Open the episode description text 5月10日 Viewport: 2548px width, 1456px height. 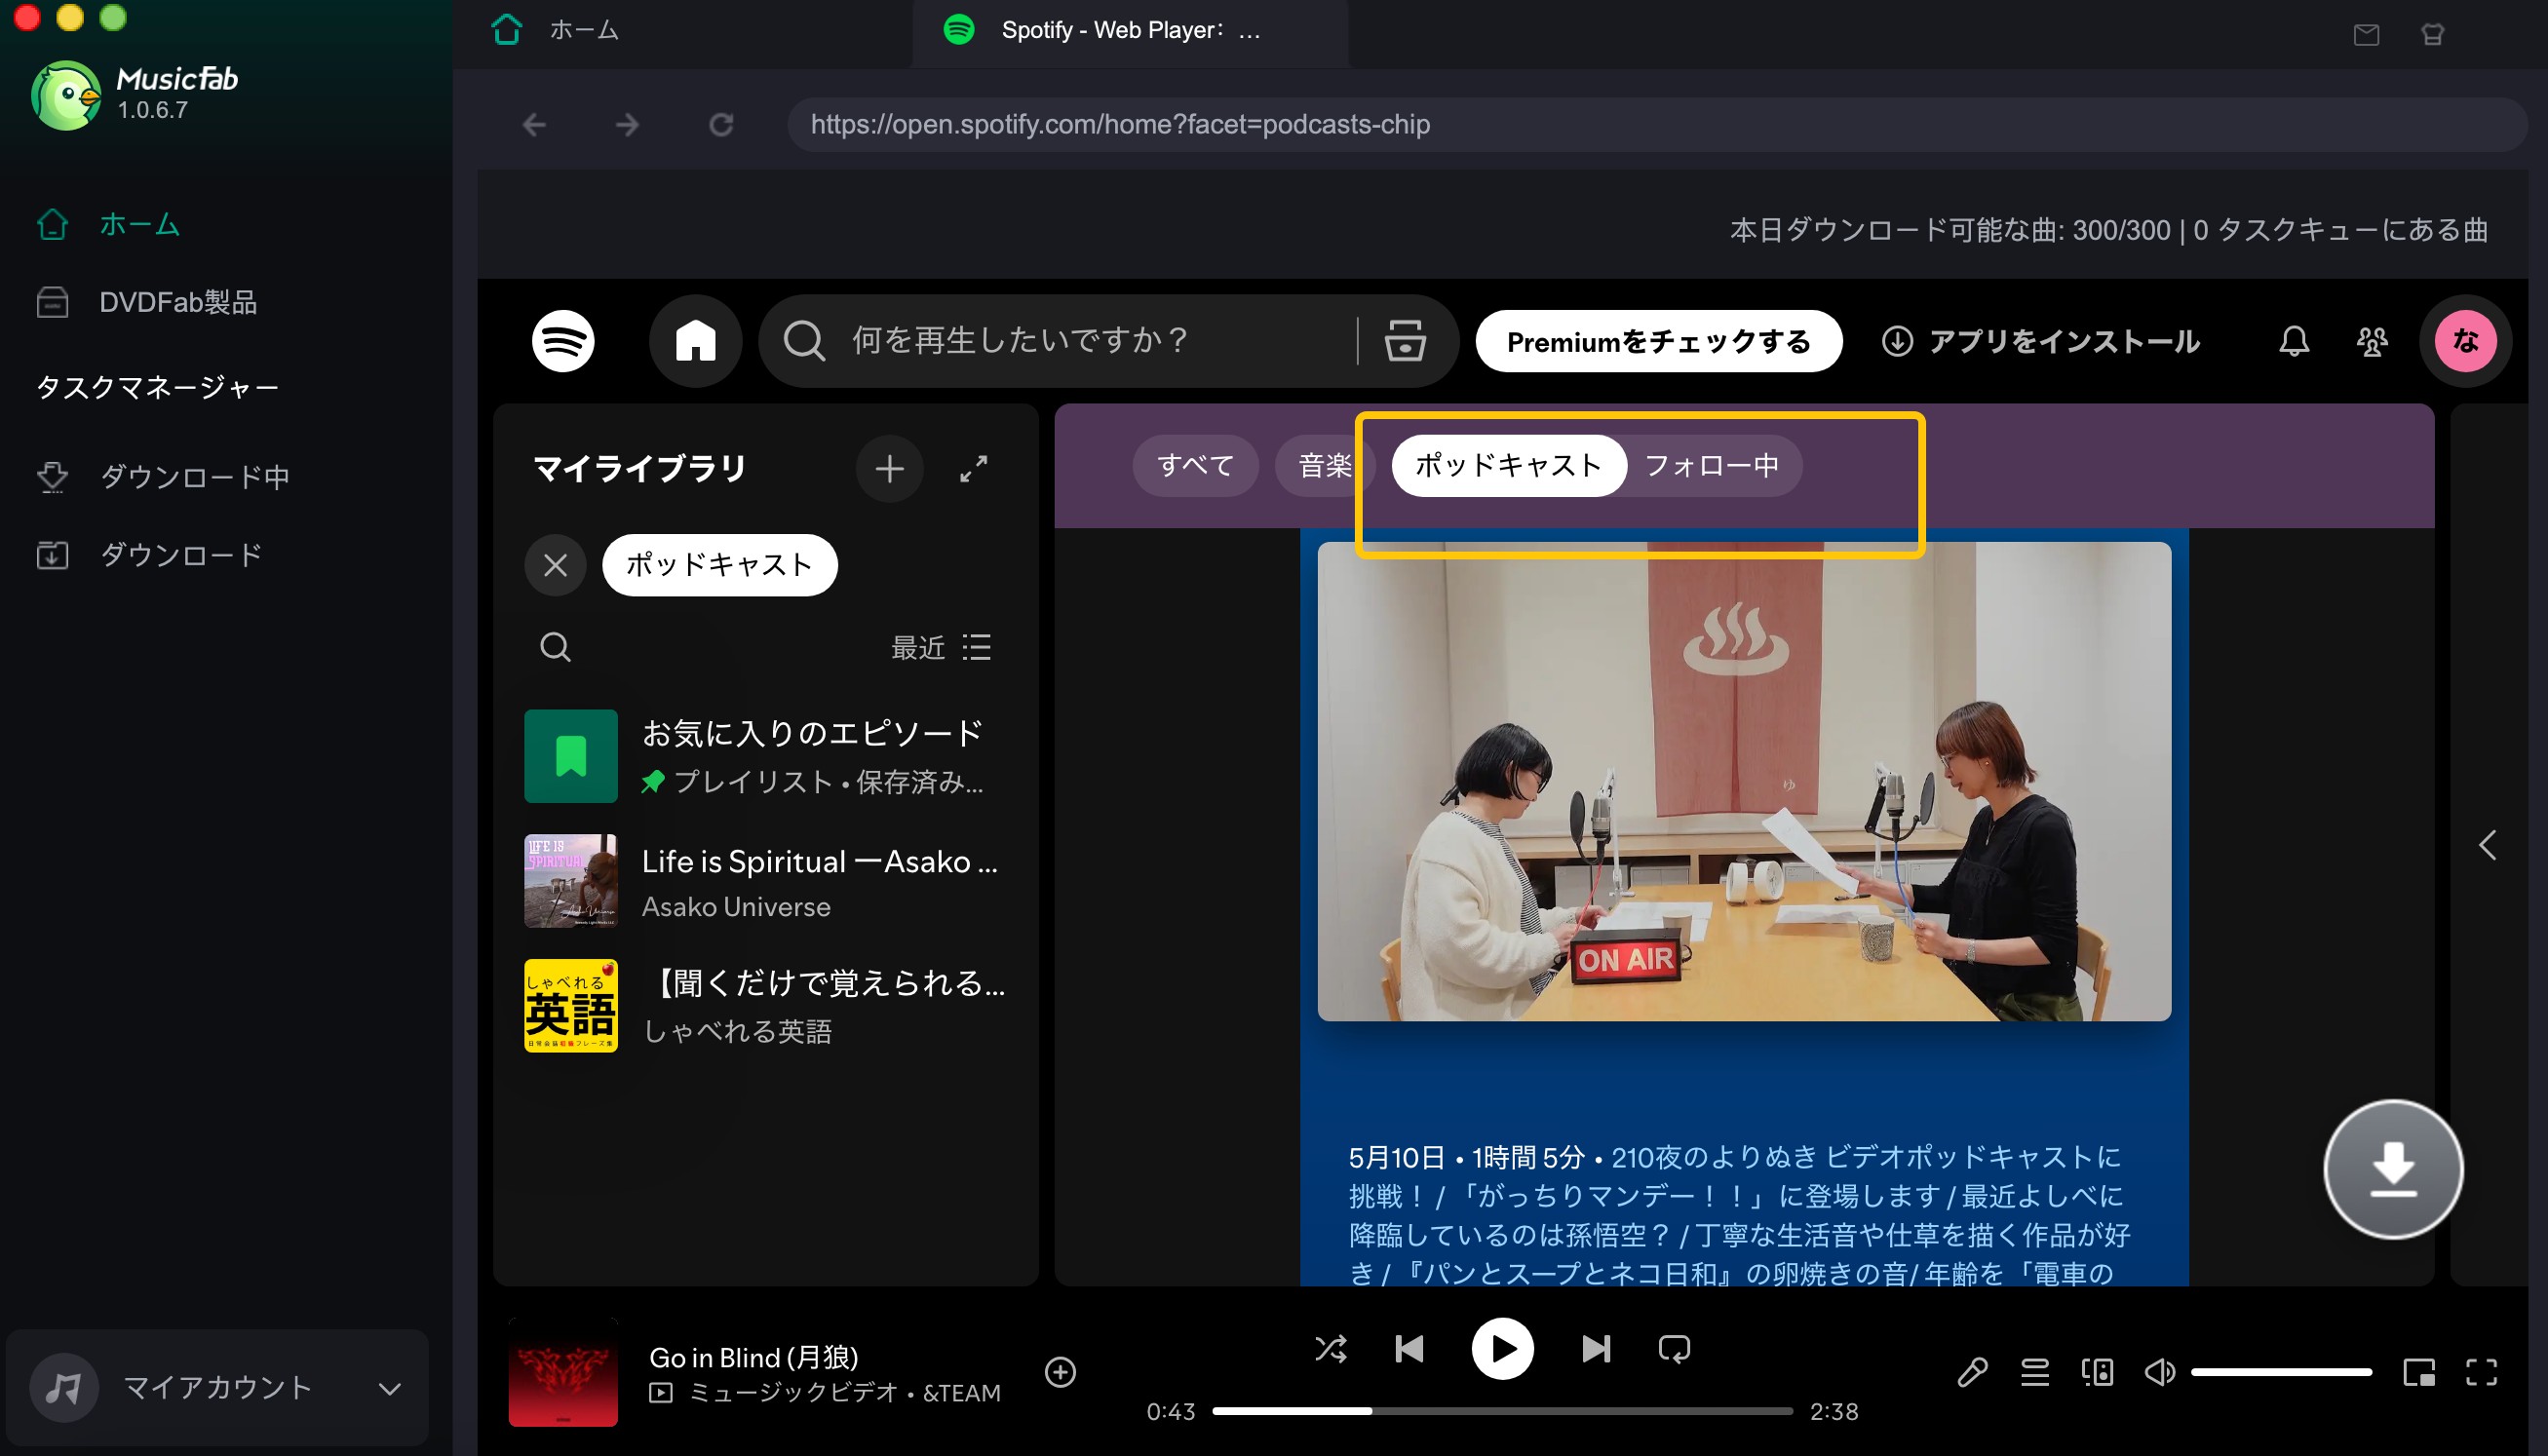pos(1740,1216)
